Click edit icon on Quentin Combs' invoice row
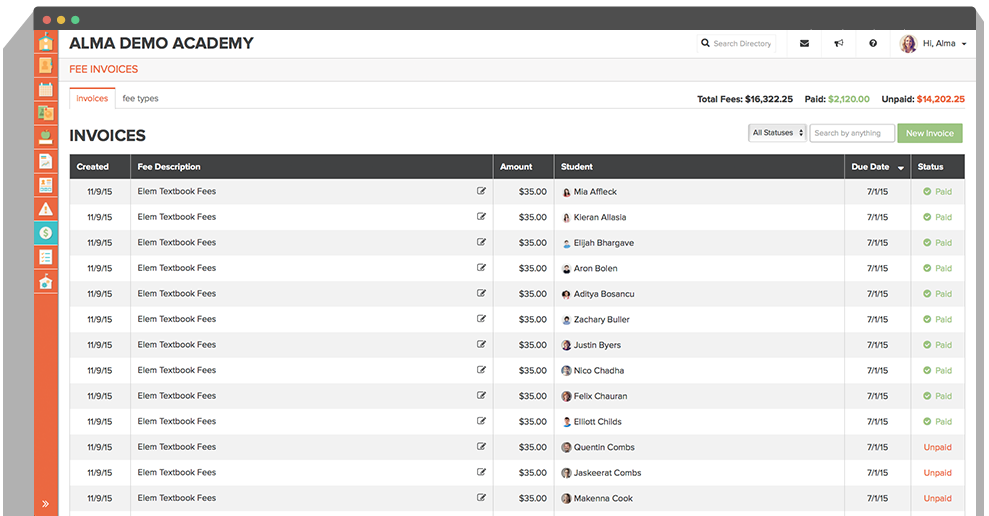The height and width of the screenshot is (516, 989). (x=482, y=447)
